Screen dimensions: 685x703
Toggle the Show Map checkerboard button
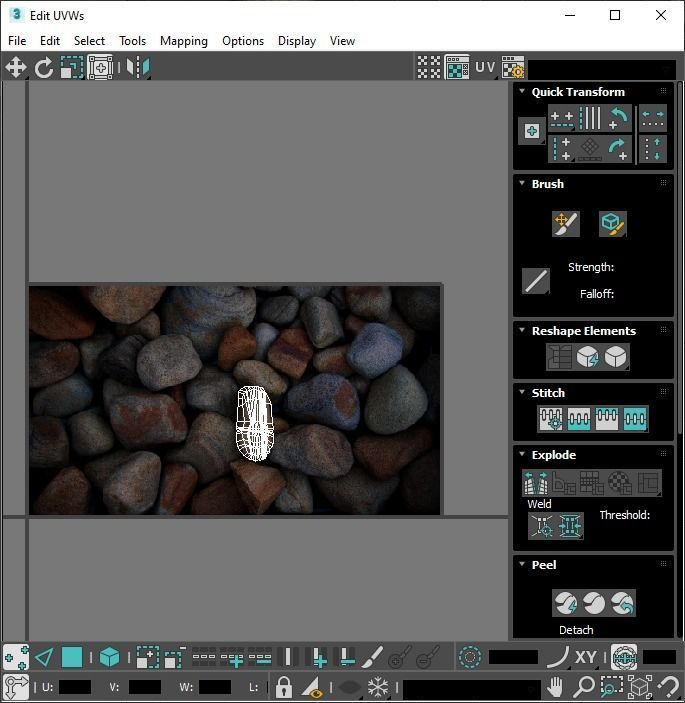tap(457, 67)
